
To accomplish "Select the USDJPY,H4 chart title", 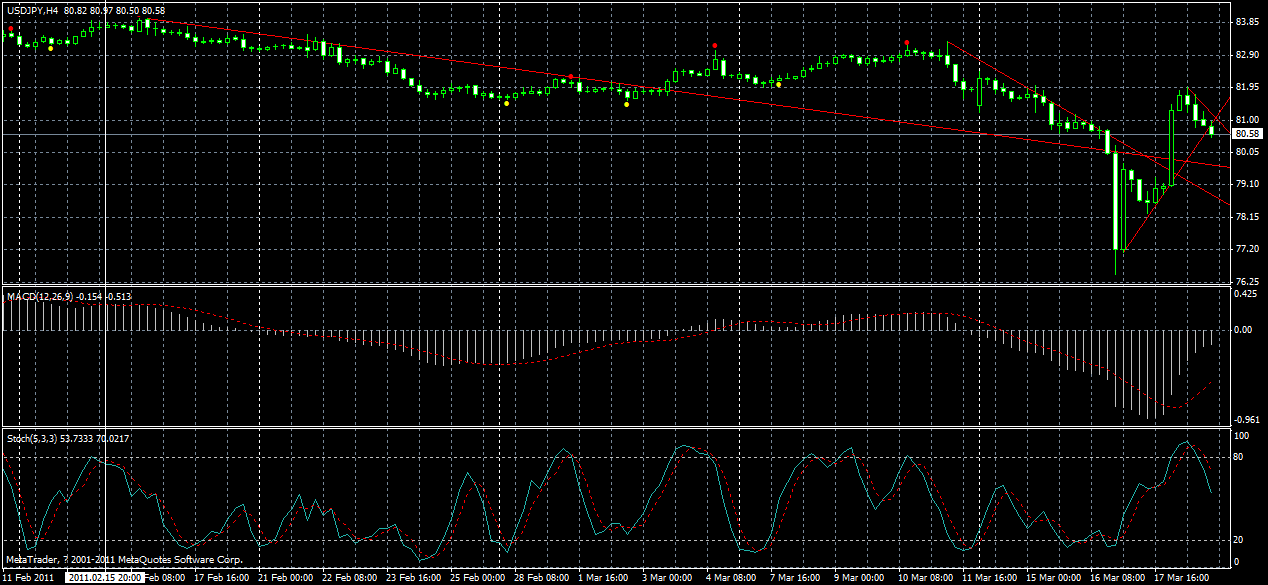I will (x=30, y=10).
